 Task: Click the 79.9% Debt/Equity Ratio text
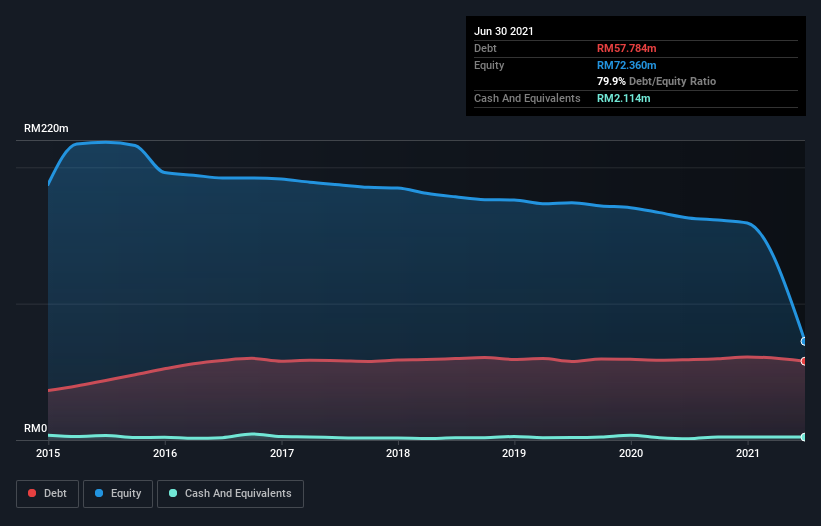tap(657, 81)
